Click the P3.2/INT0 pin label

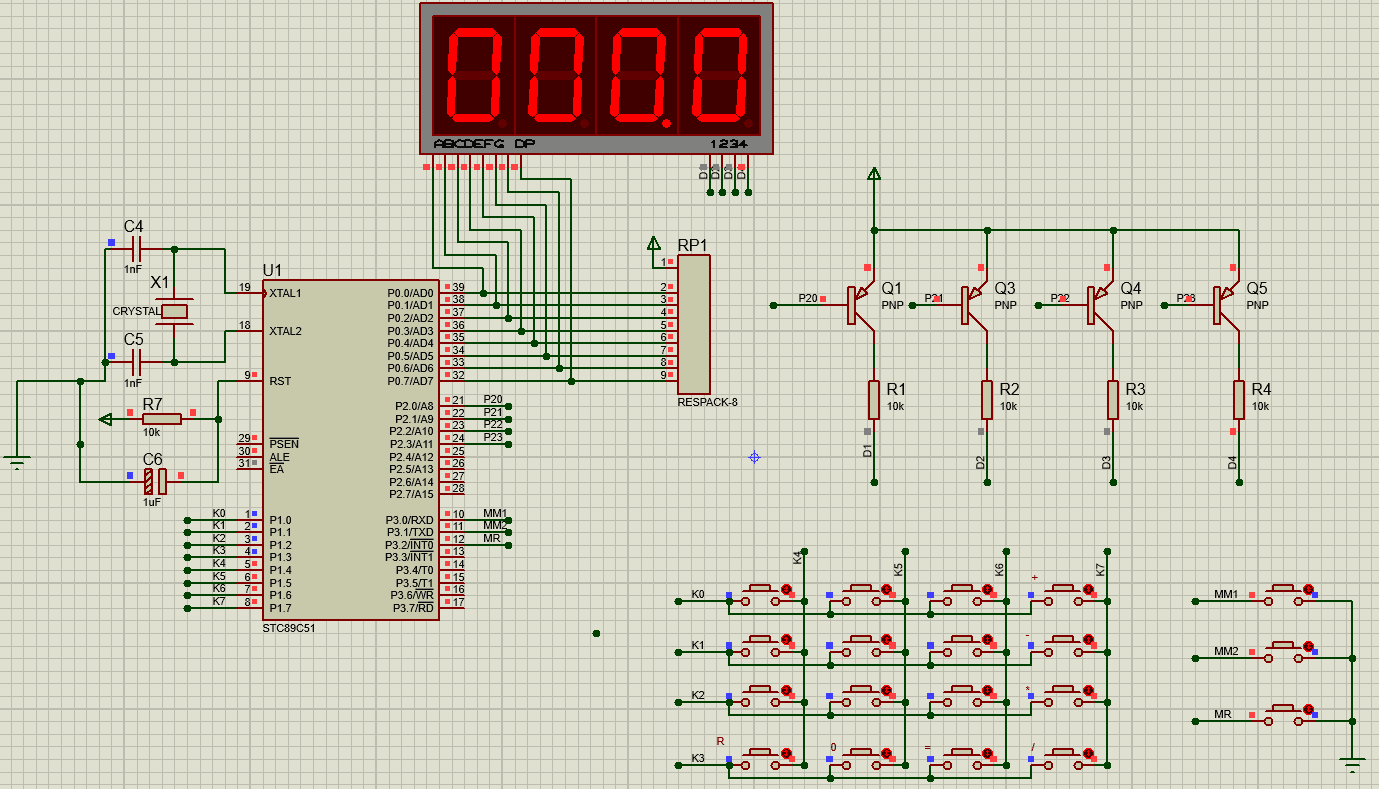coord(410,545)
